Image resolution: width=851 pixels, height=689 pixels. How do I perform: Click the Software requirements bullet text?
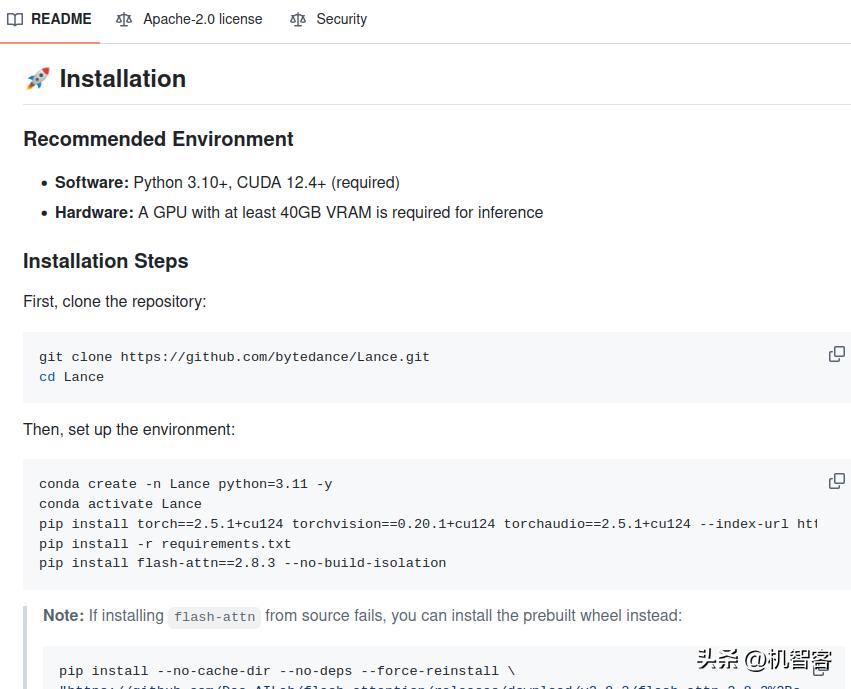click(227, 182)
